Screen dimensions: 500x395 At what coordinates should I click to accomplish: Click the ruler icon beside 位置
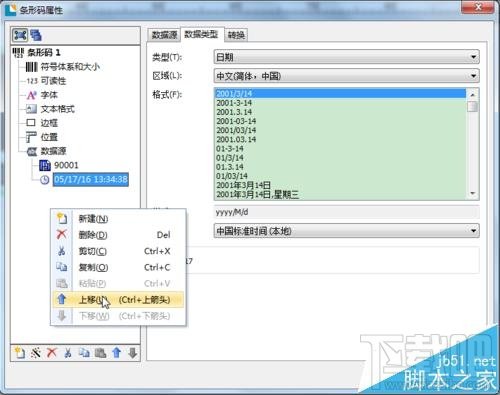tap(31, 137)
